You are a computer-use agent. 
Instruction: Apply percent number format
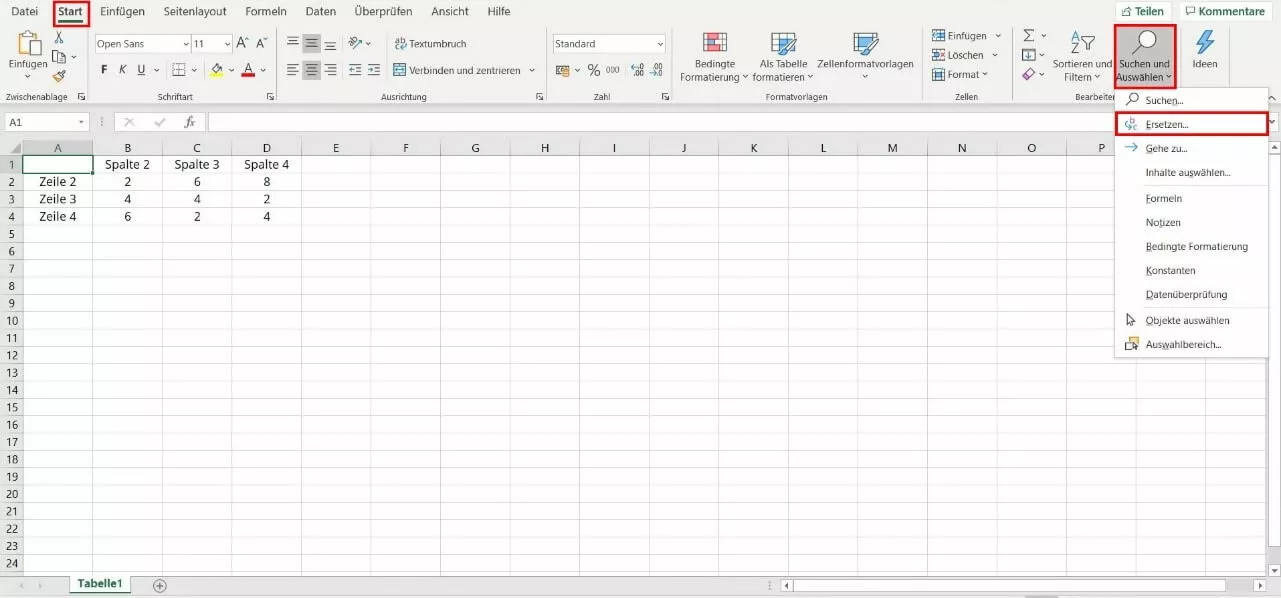594,70
